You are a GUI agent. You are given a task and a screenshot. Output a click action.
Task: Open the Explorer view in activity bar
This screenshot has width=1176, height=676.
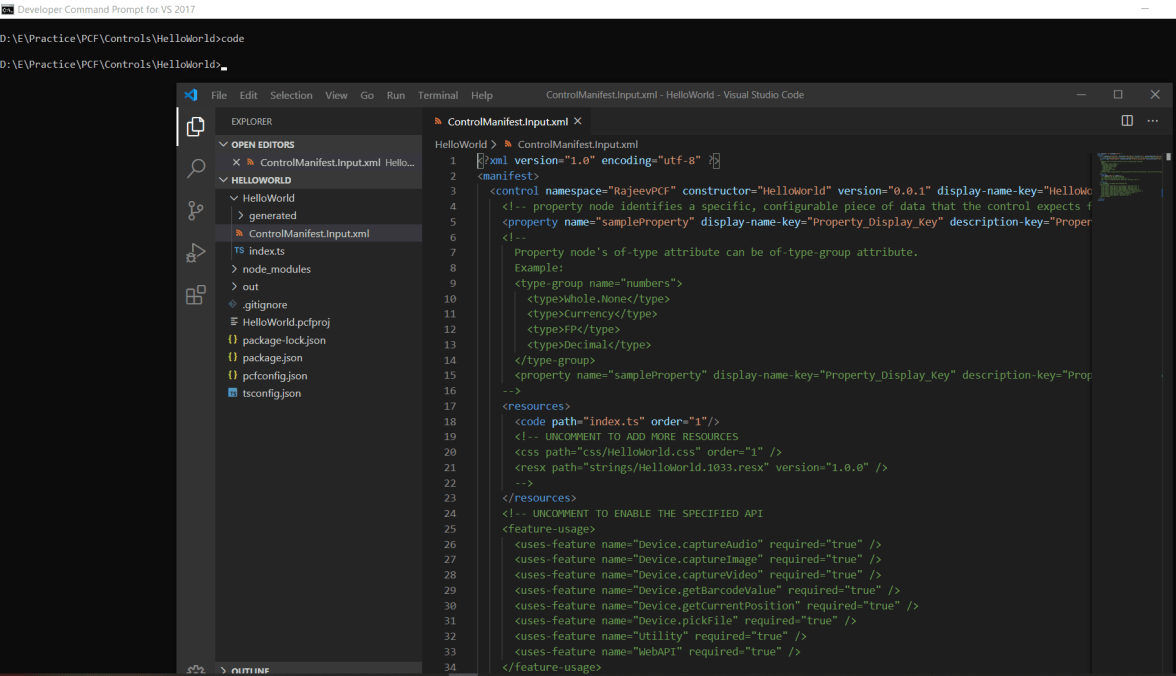coord(196,126)
